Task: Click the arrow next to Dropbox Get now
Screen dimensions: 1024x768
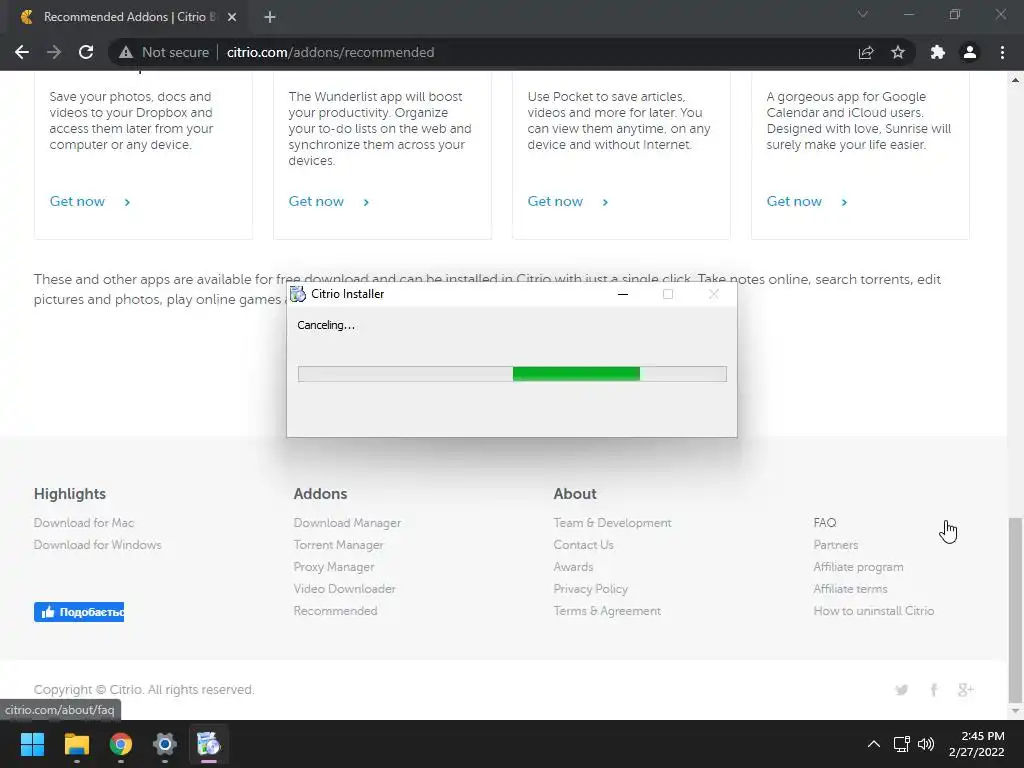Action: 127,202
